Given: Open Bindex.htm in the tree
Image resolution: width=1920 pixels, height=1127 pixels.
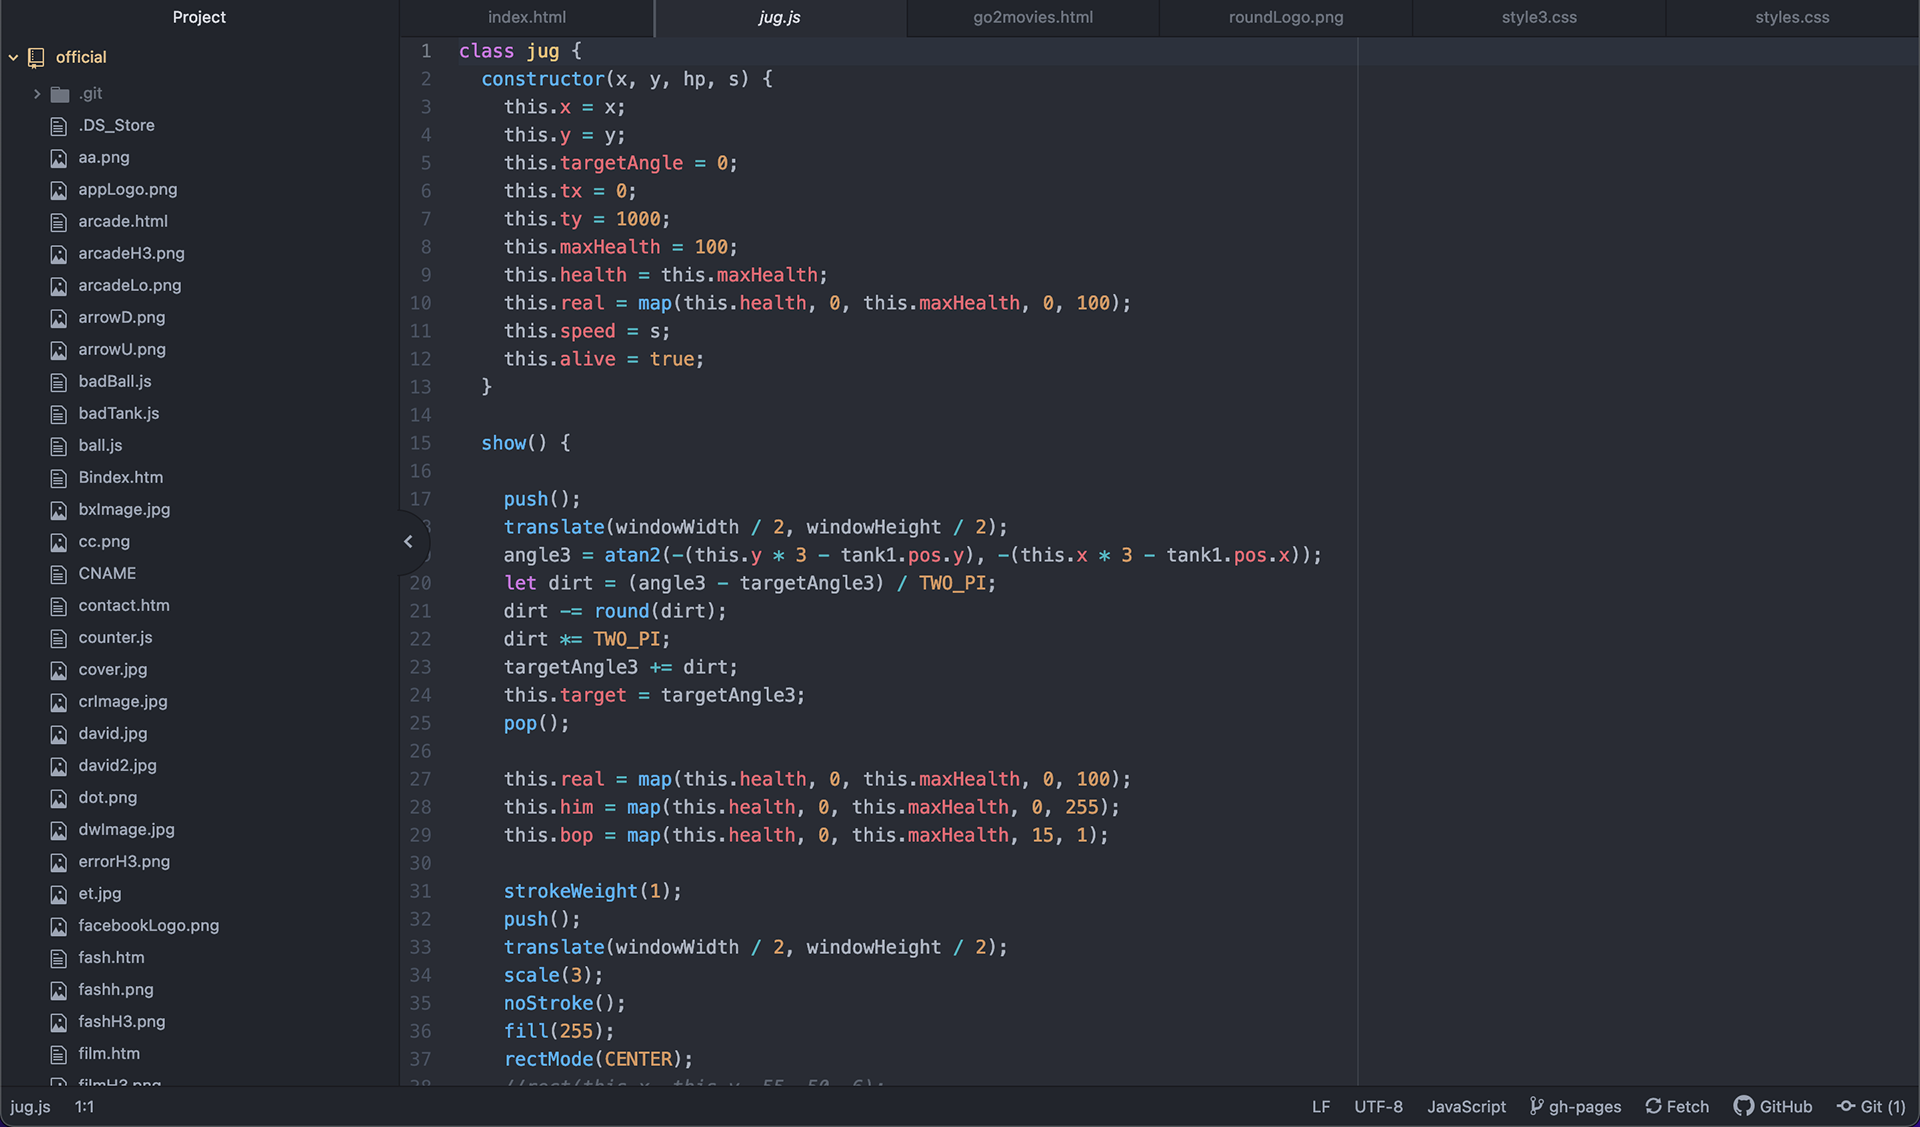Looking at the screenshot, I should point(121,478).
